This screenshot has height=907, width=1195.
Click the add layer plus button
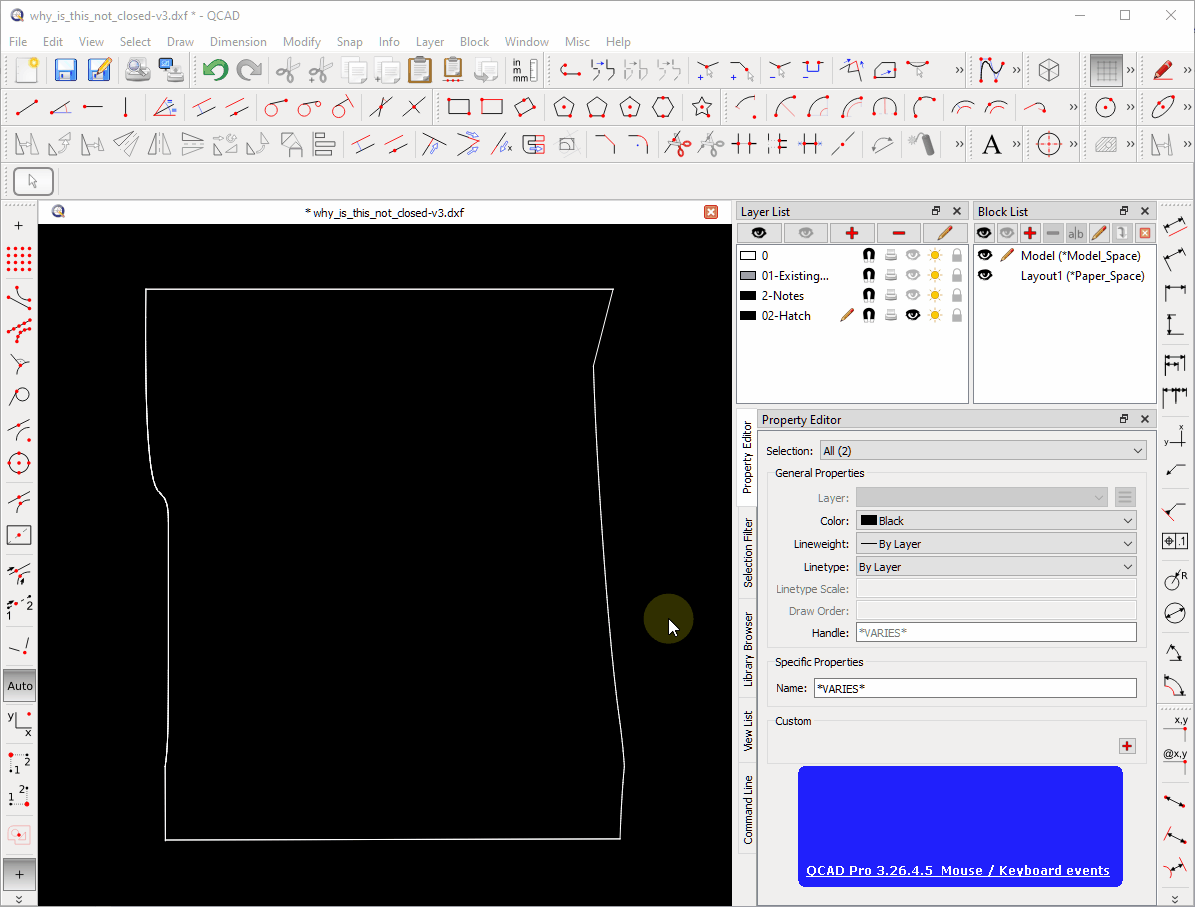[851, 232]
